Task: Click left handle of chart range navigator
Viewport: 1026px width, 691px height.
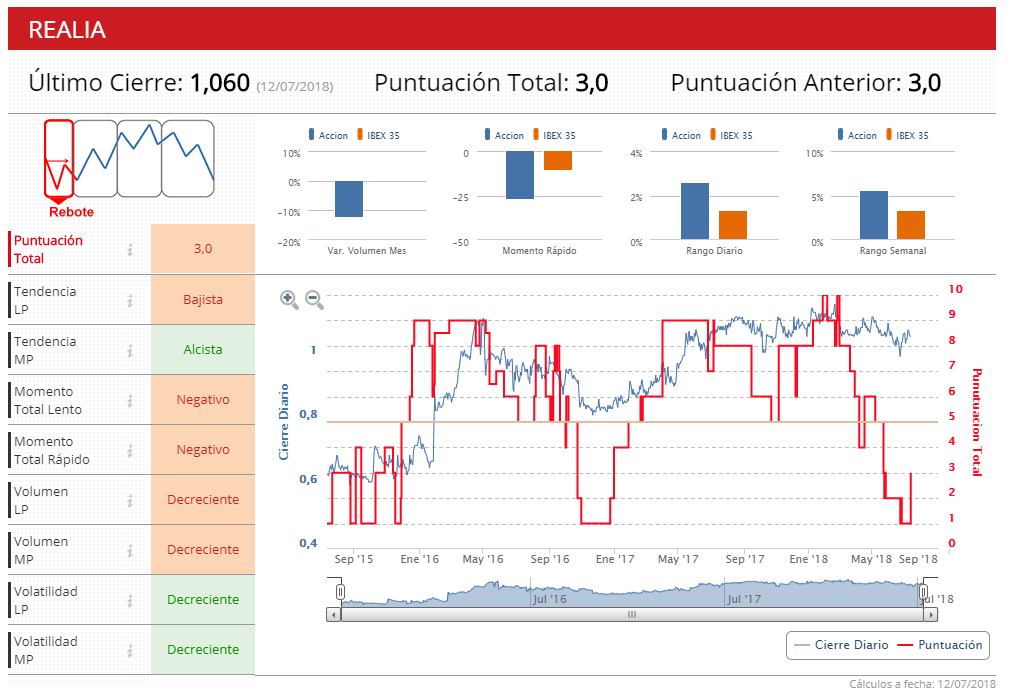Action: point(340,592)
